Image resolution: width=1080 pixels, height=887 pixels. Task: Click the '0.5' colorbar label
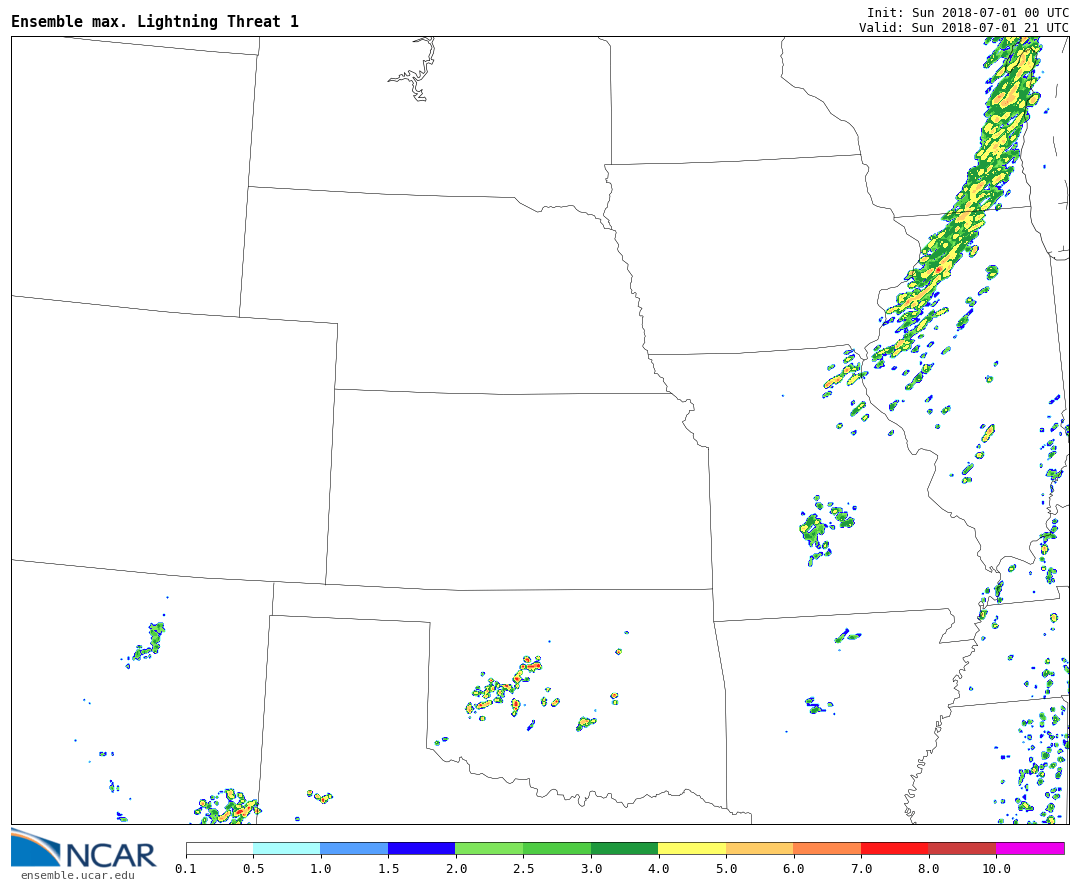(x=253, y=868)
